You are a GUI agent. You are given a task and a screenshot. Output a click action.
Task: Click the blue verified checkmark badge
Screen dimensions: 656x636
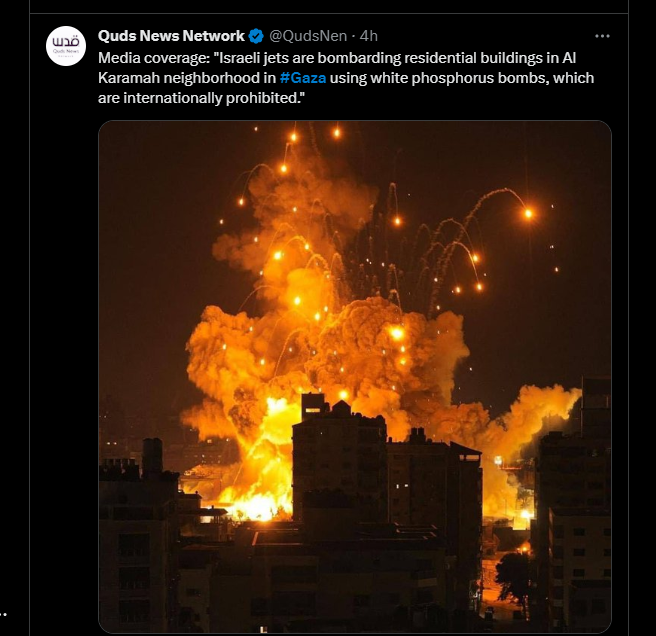coord(256,36)
